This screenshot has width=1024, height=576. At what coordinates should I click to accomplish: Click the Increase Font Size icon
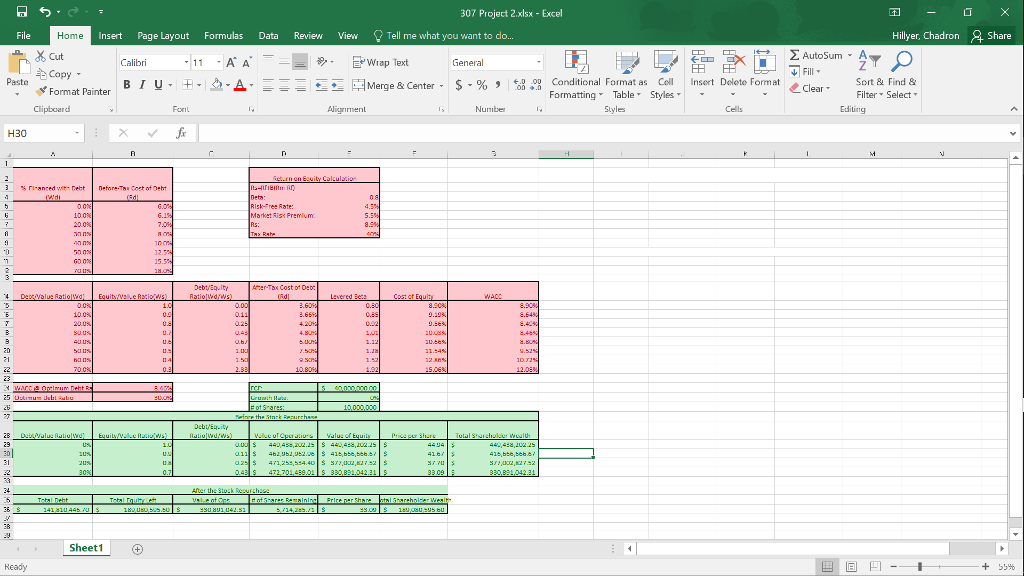coord(231,63)
